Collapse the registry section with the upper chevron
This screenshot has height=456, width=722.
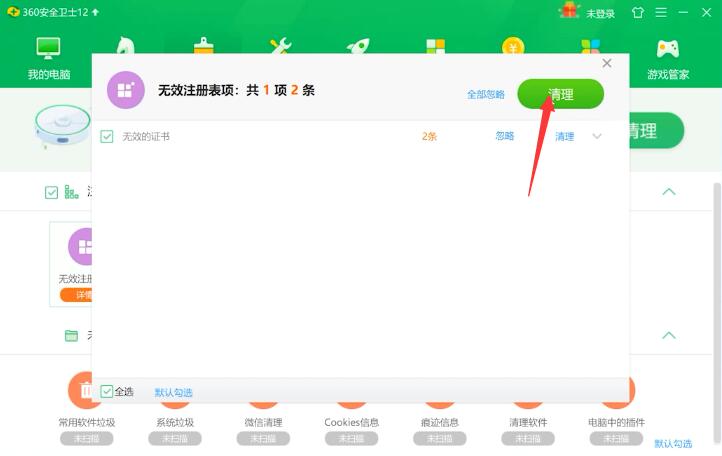coord(669,192)
